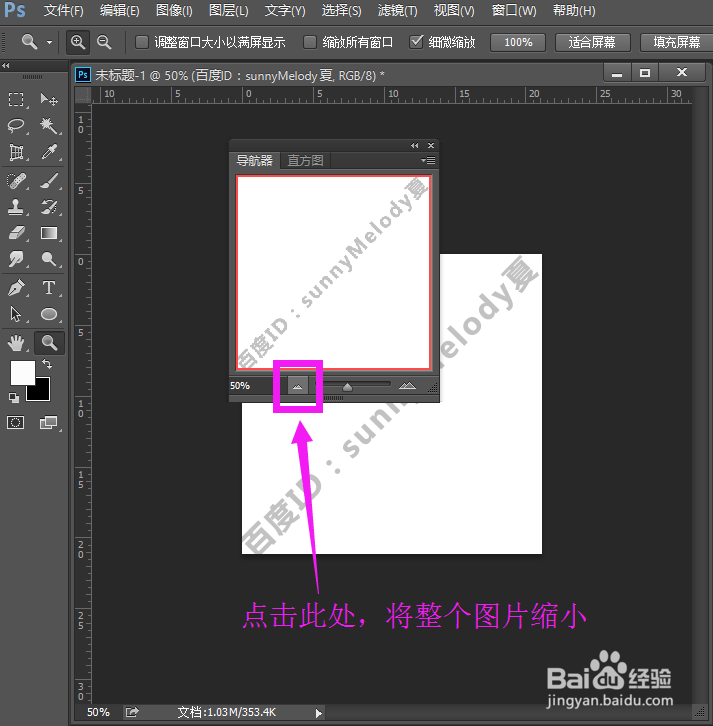This screenshot has height=726, width=713.
Task: Click status bar 50% zoom field
Action: tap(99, 712)
